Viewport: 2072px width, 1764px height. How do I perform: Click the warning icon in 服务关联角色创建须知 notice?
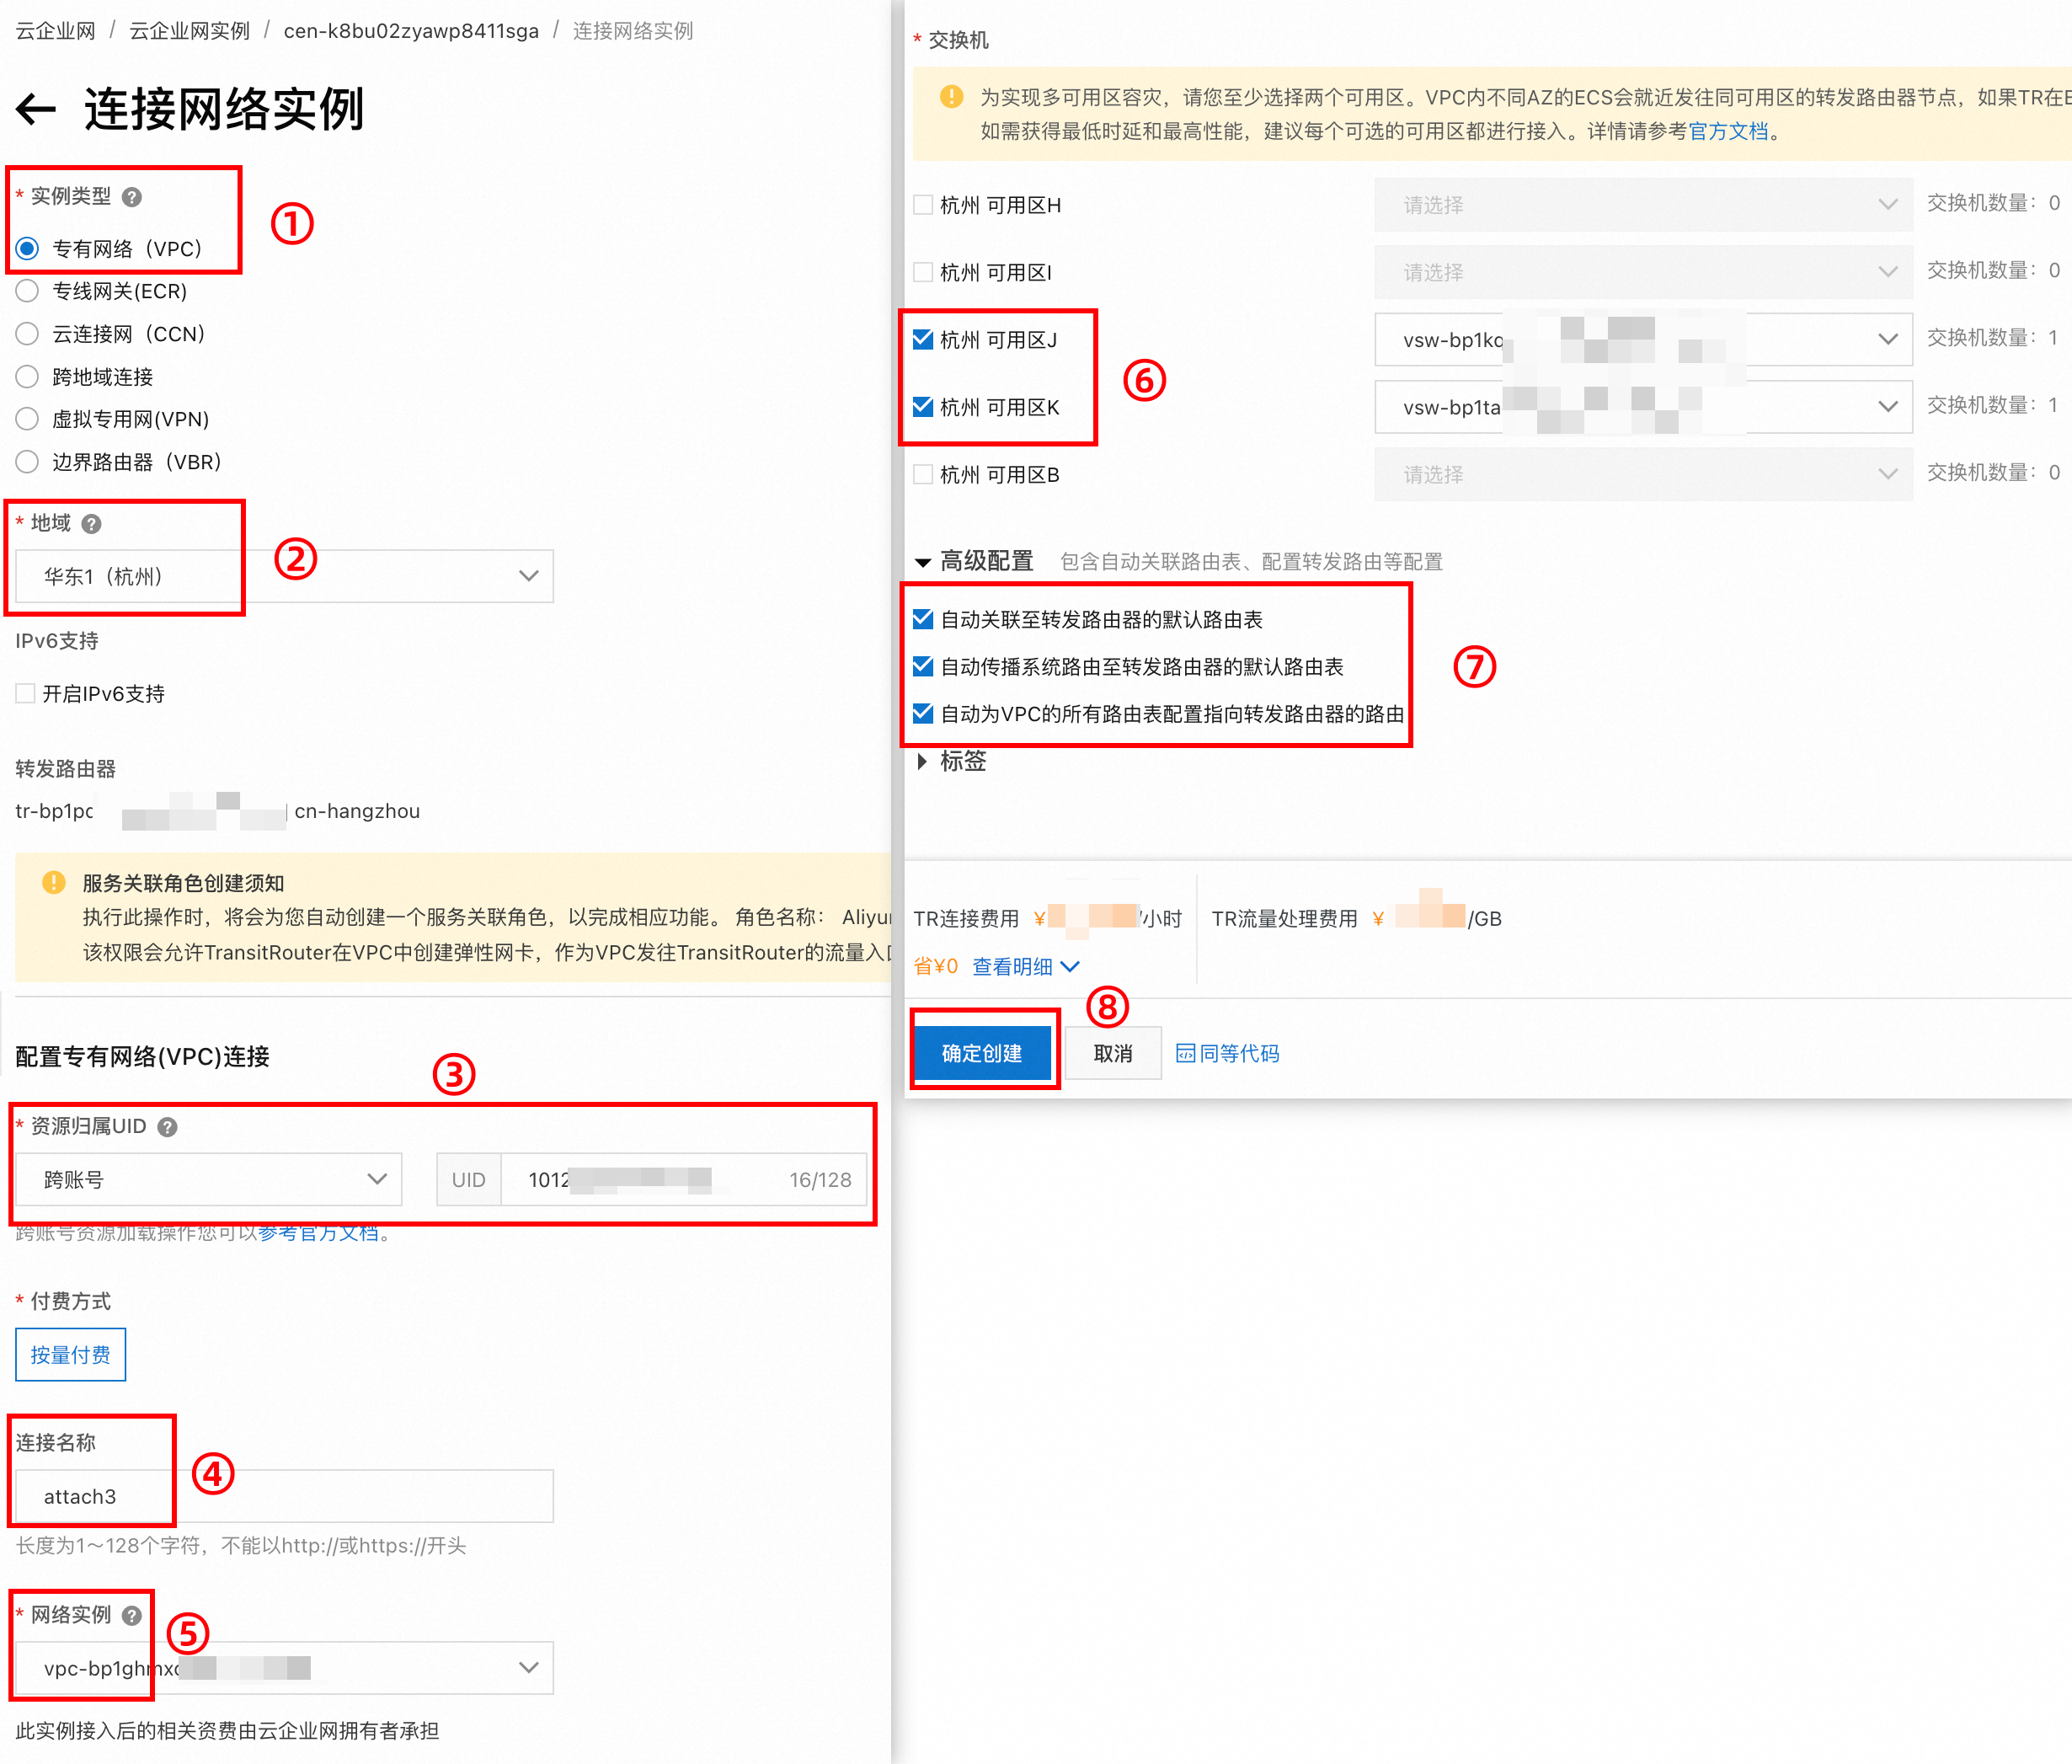click(x=53, y=882)
